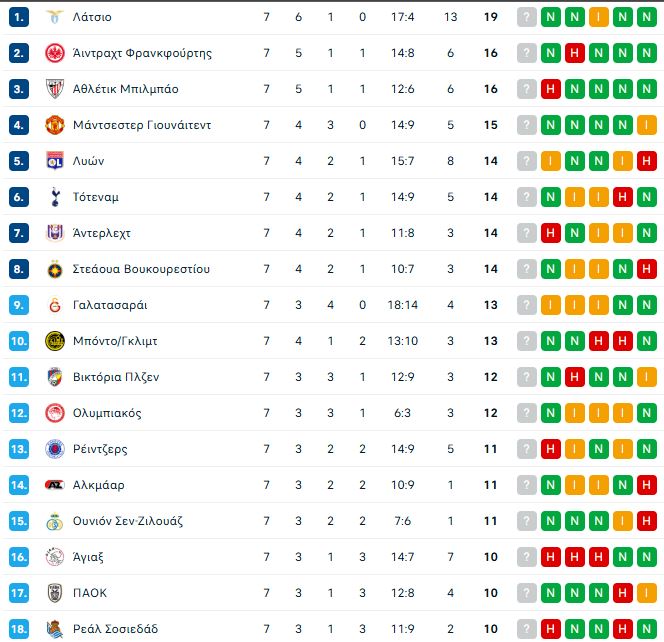664x642 pixels.
Task: Open the Αθλέτικ Μπιλμπάο team page
Action: coord(125,89)
